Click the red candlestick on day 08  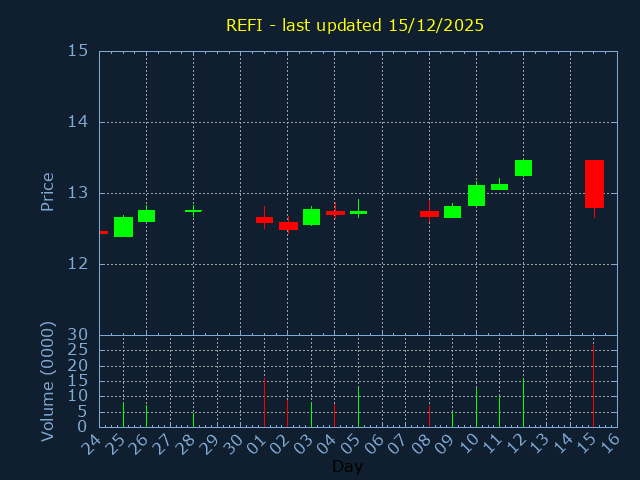pos(429,214)
